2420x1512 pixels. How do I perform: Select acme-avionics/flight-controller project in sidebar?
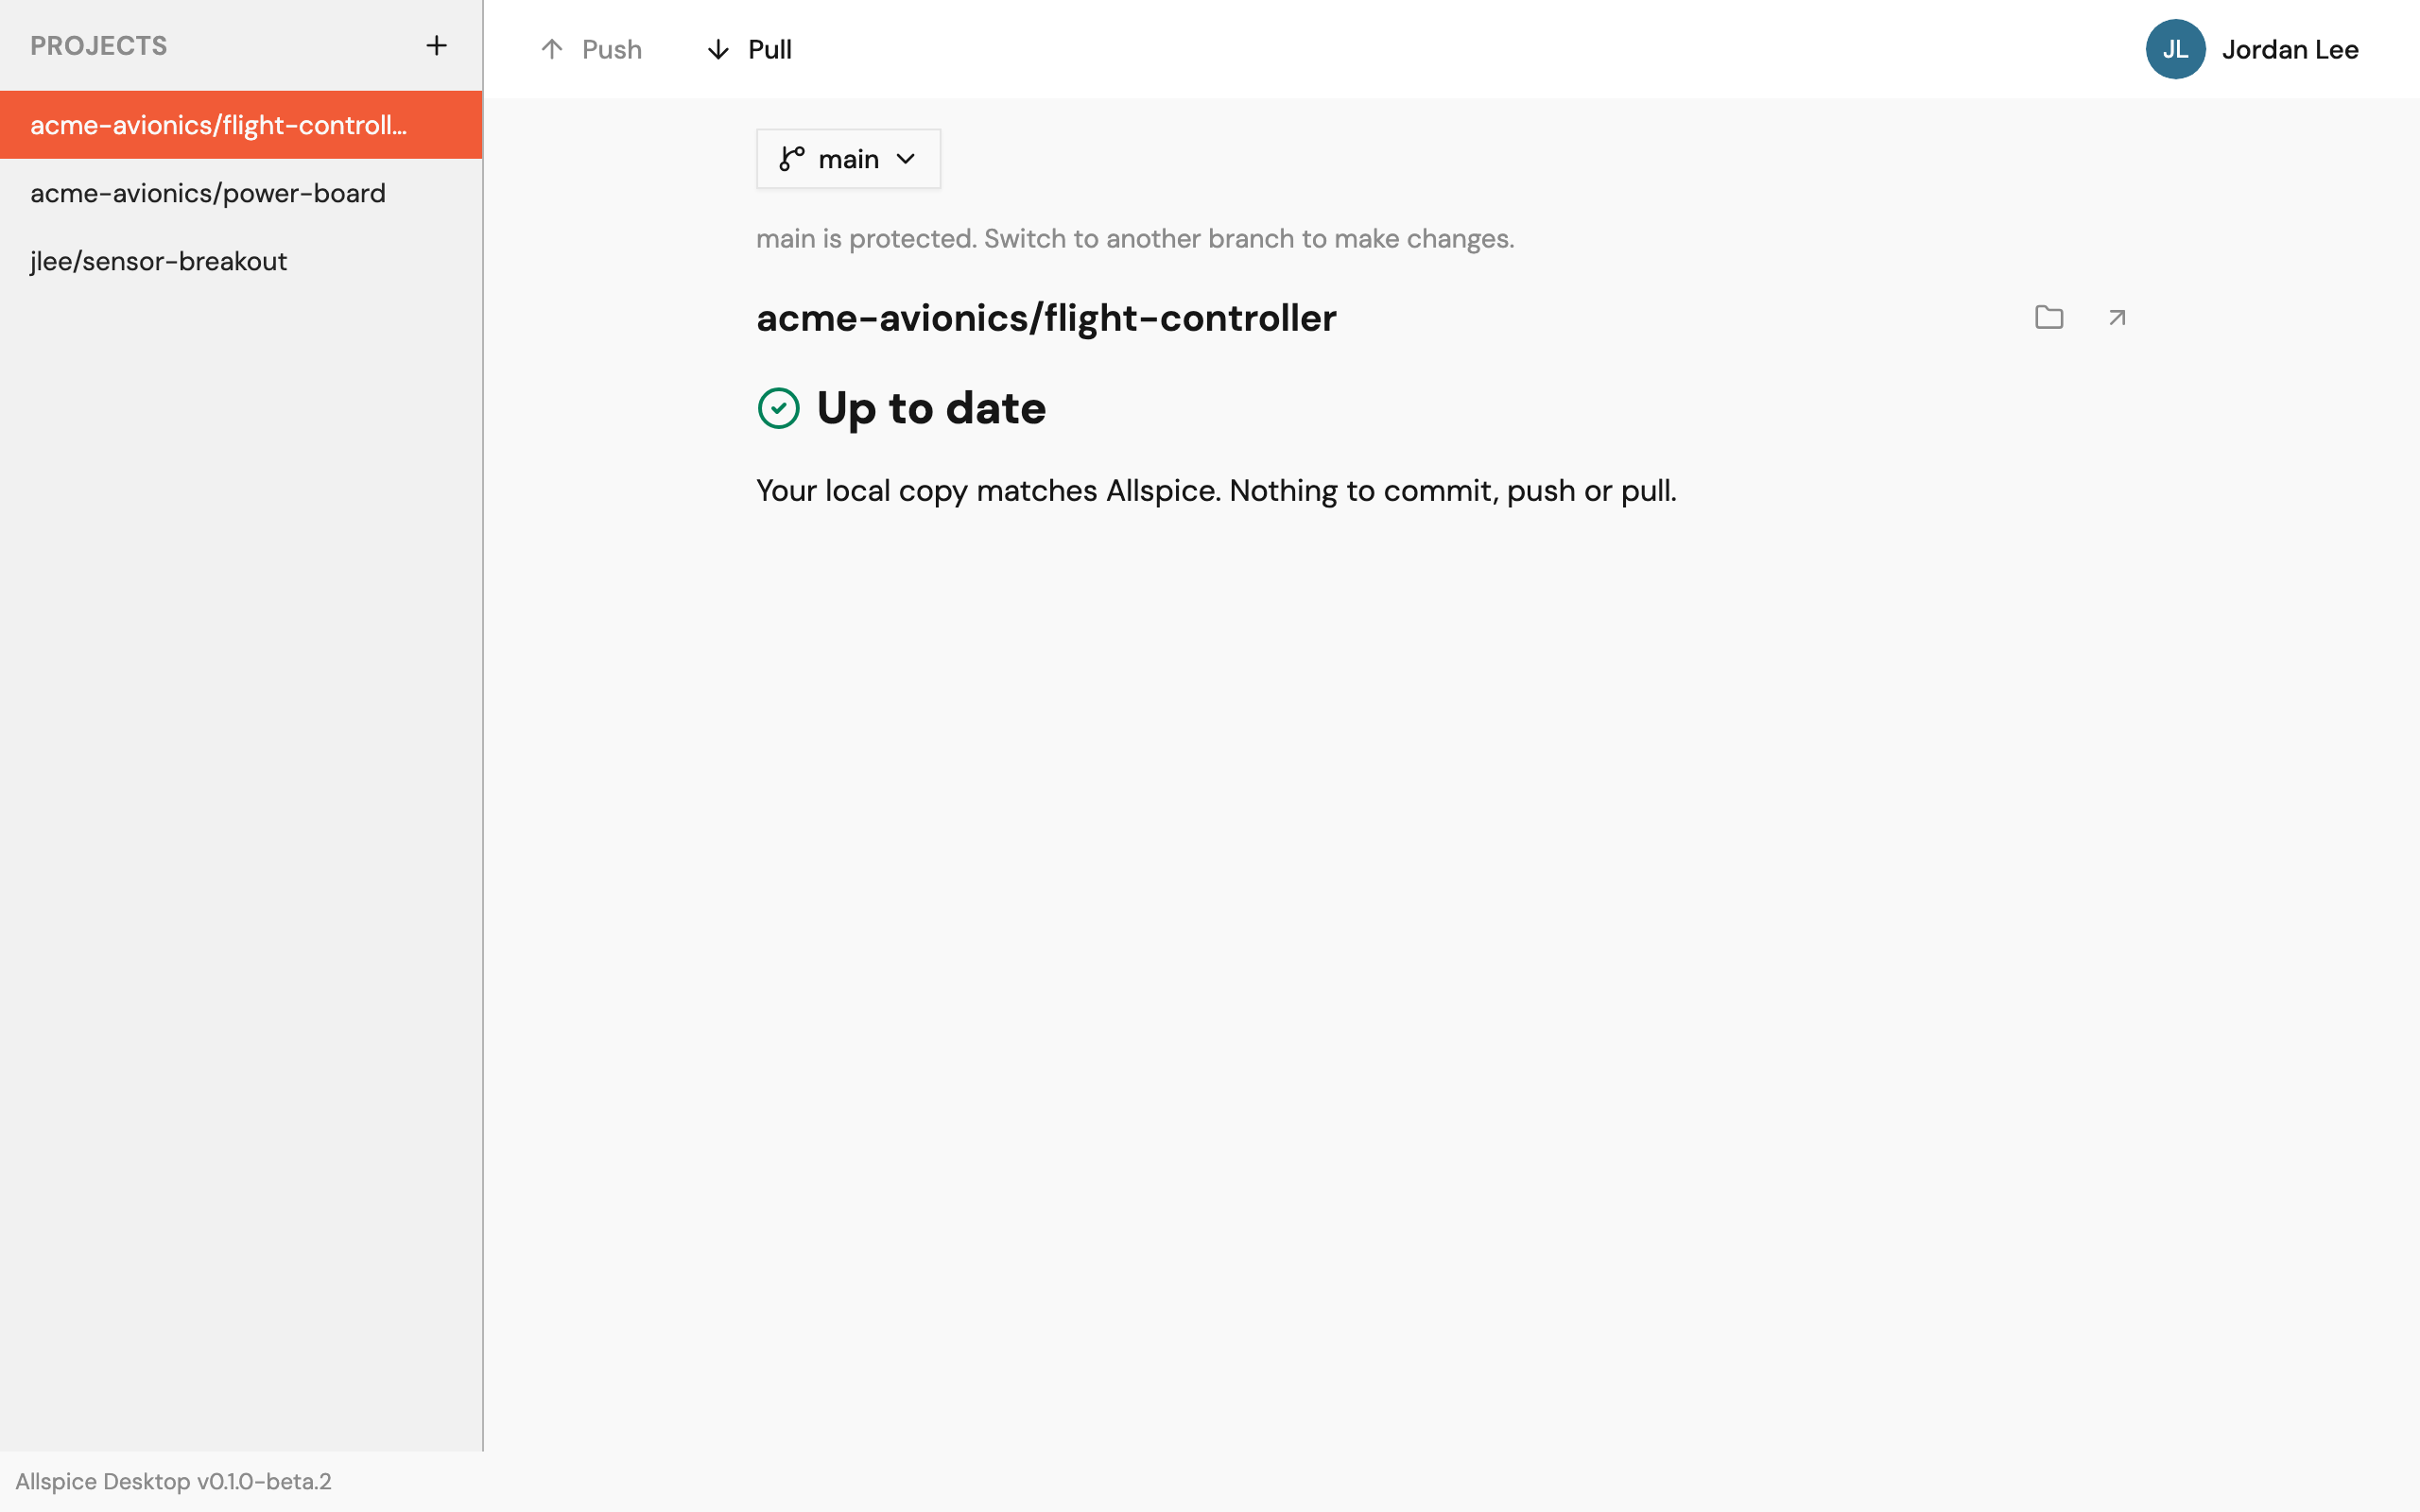pos(241,125)
